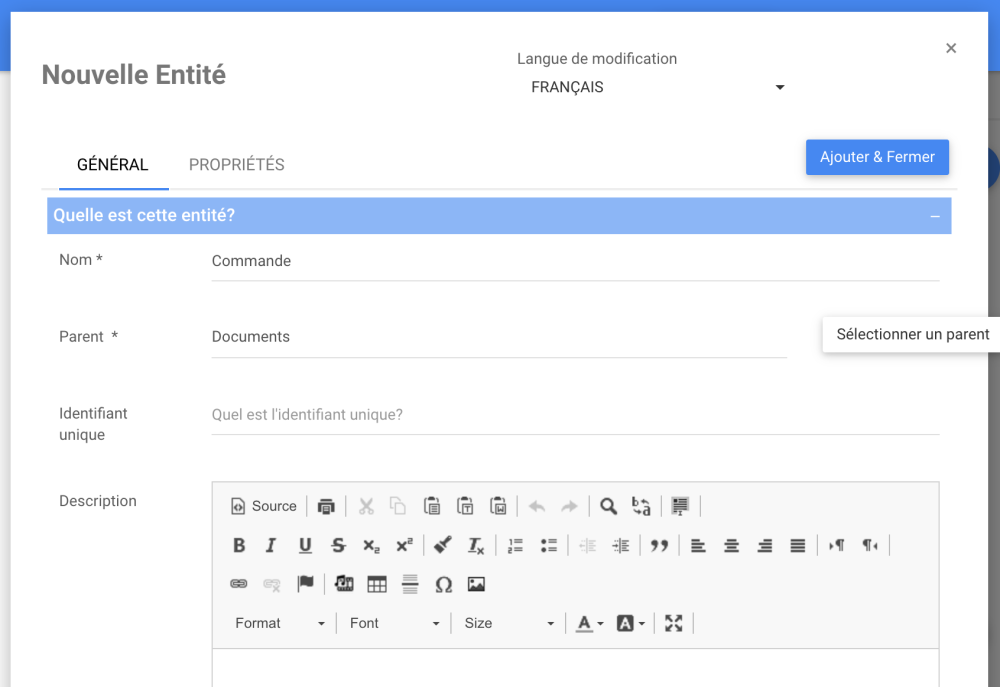Toggle bold formatting in the description editor
1000x687 pixels.
[239, 545]
